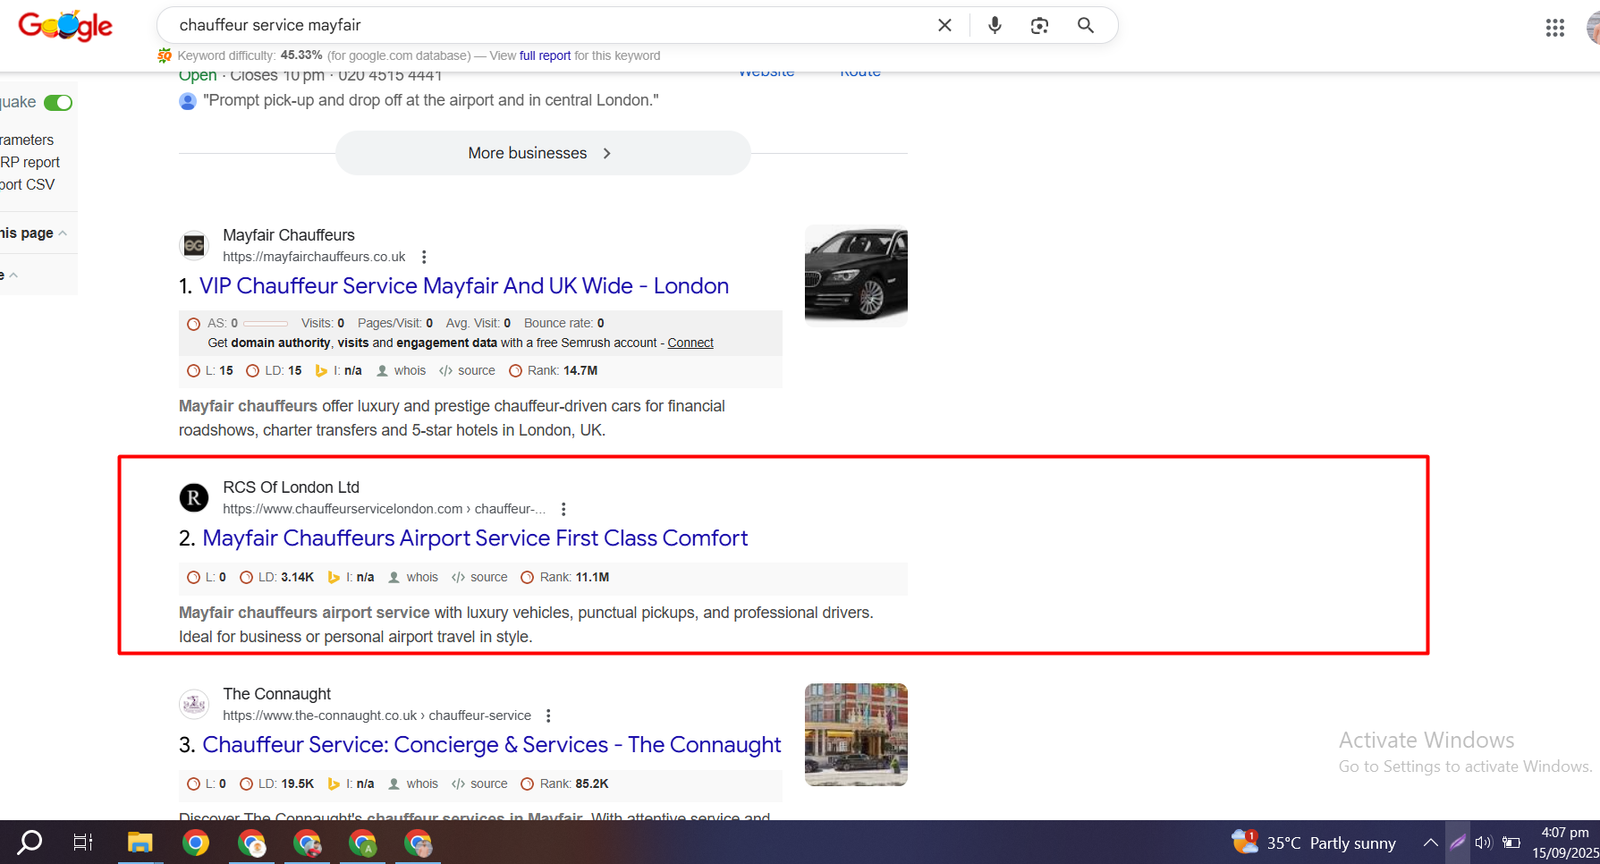Open Task View on the taskbar

coord(83,843)
